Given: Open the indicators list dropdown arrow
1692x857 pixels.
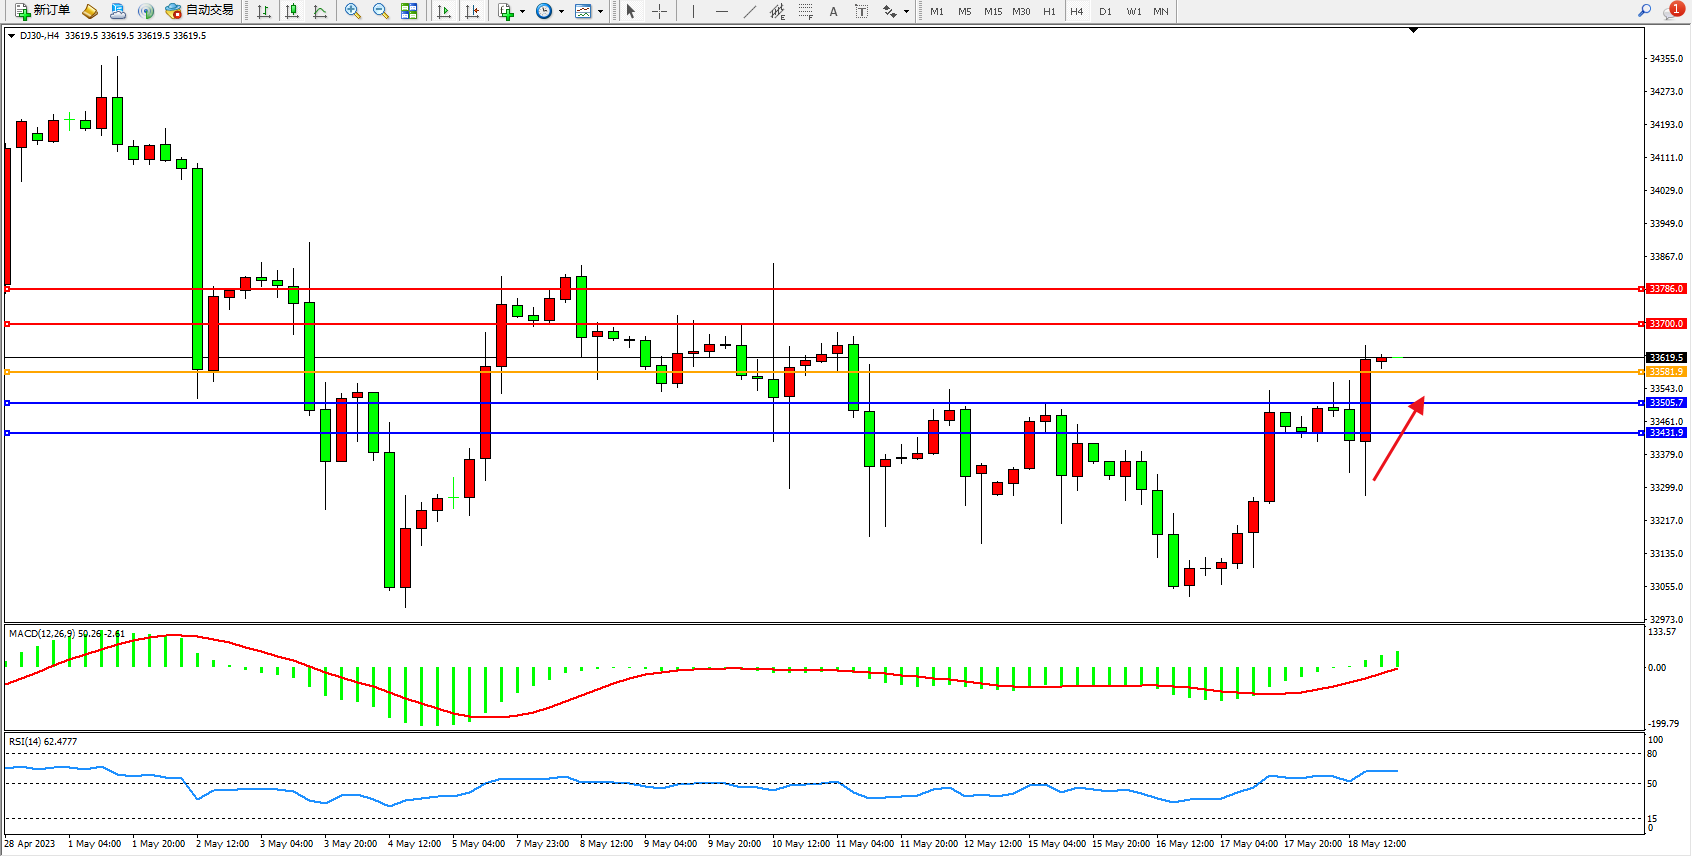Looking at the screenshot, I should (x=522, y=12).
